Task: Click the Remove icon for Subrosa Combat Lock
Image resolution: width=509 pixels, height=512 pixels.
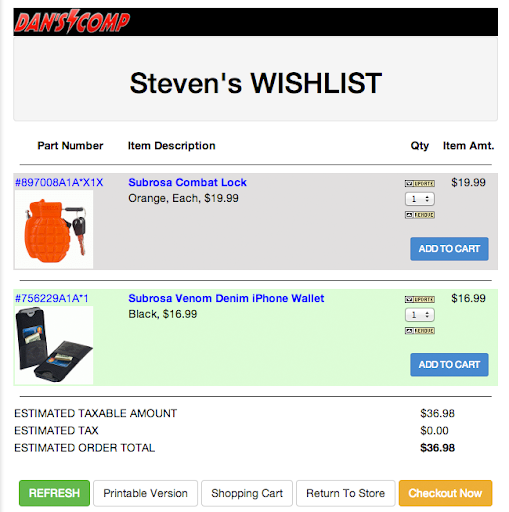Action: click(x=420, y=215)
